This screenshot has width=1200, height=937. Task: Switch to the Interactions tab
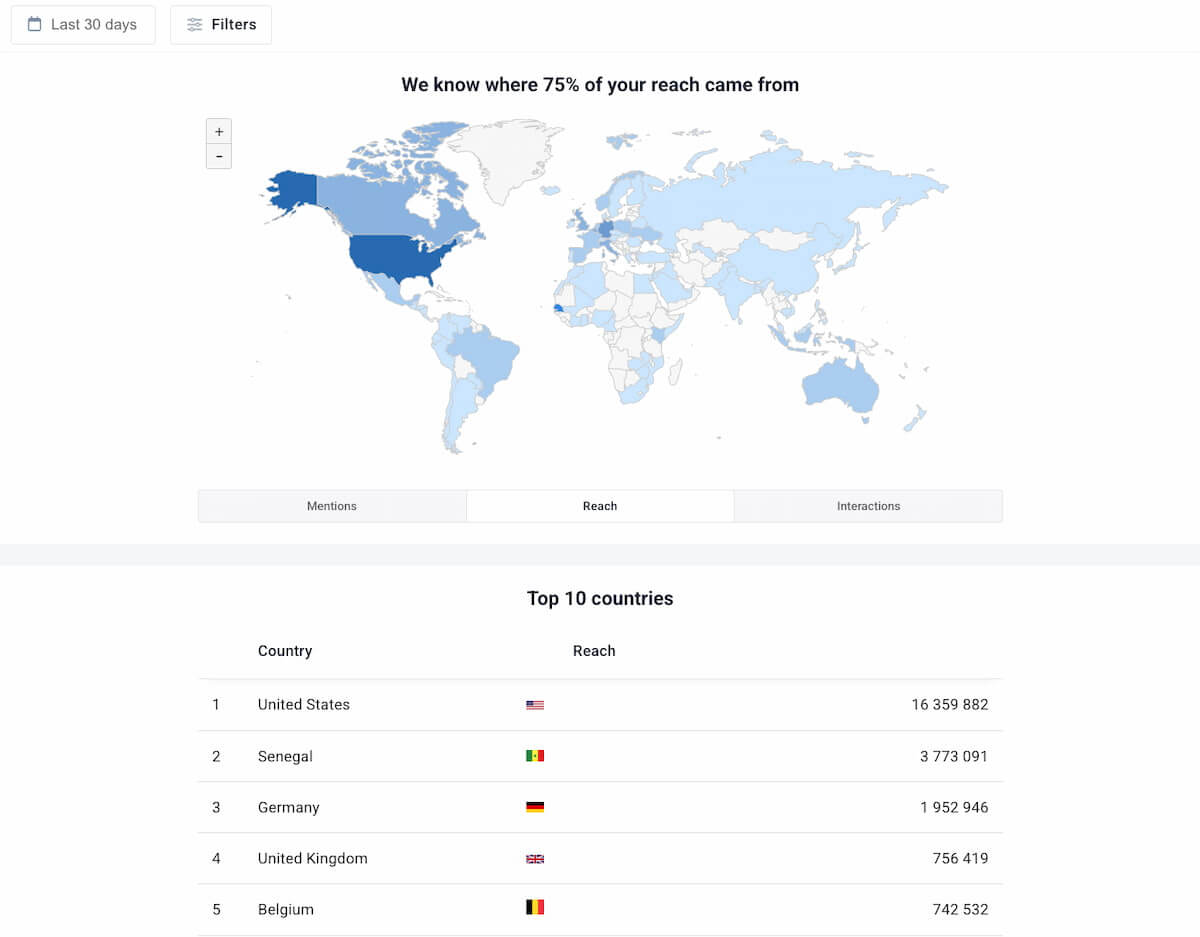coord(867,506)
